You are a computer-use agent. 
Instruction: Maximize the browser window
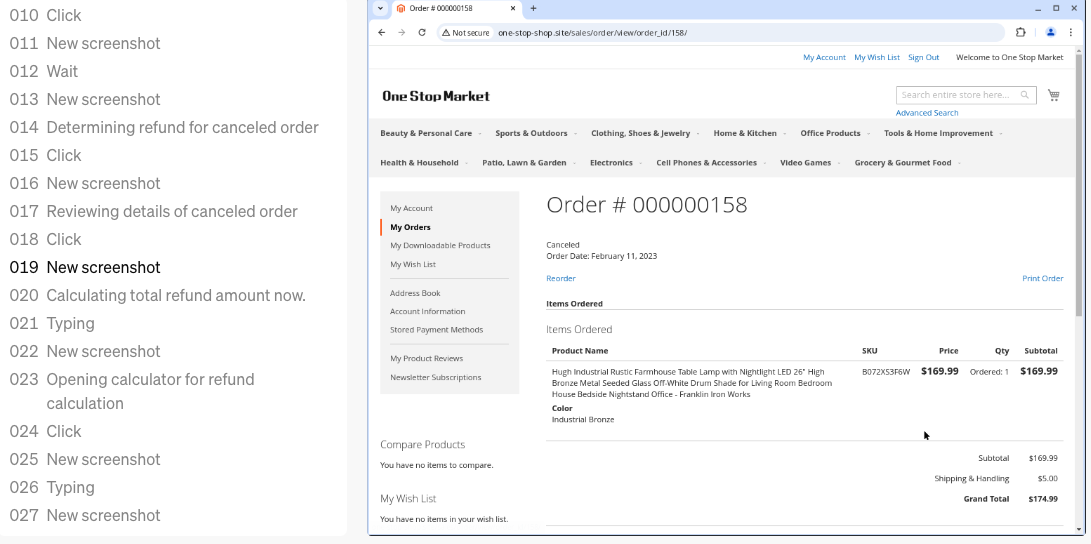pos(1056,8)
